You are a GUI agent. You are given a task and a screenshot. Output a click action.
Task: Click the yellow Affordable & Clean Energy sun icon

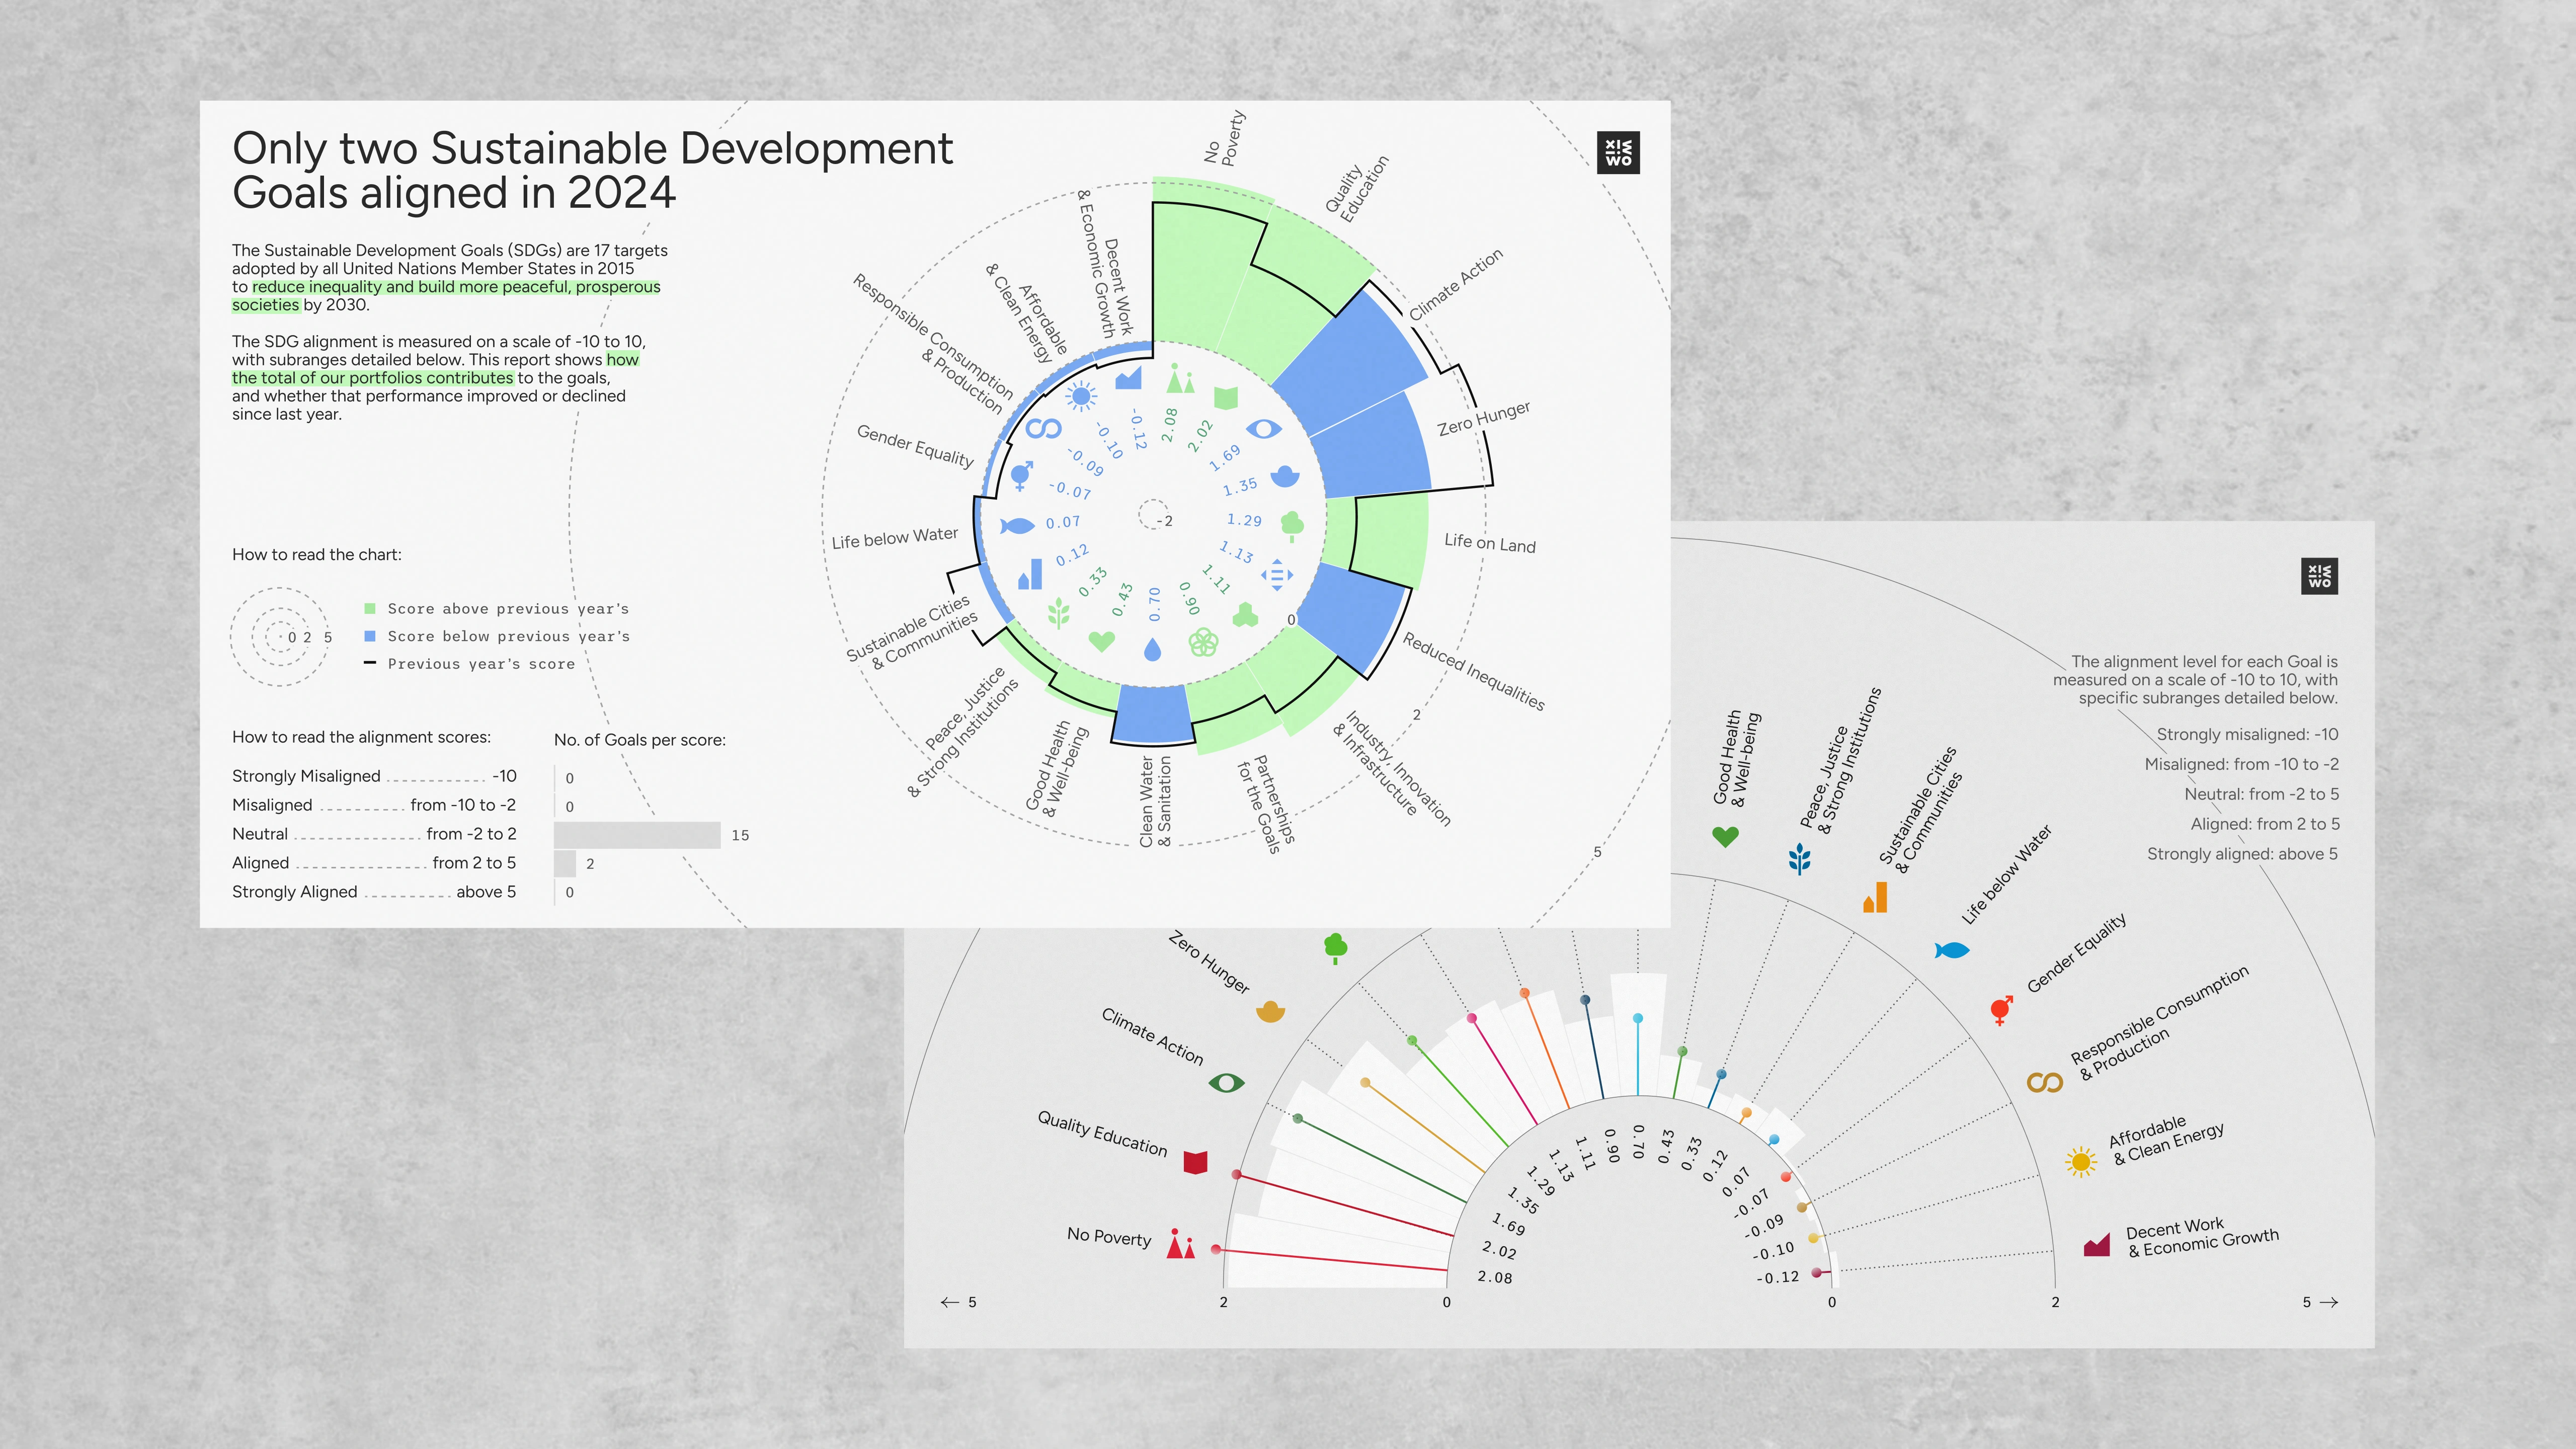[x=2081, y=1161]
